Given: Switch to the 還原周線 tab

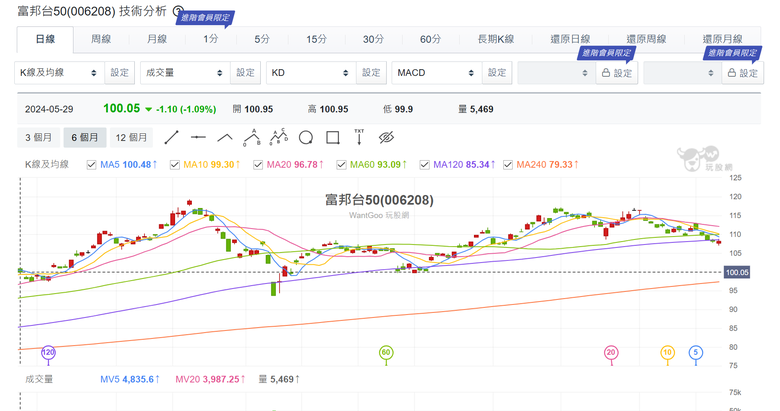Looking at the screenshot, I should (x=646, y=39).
